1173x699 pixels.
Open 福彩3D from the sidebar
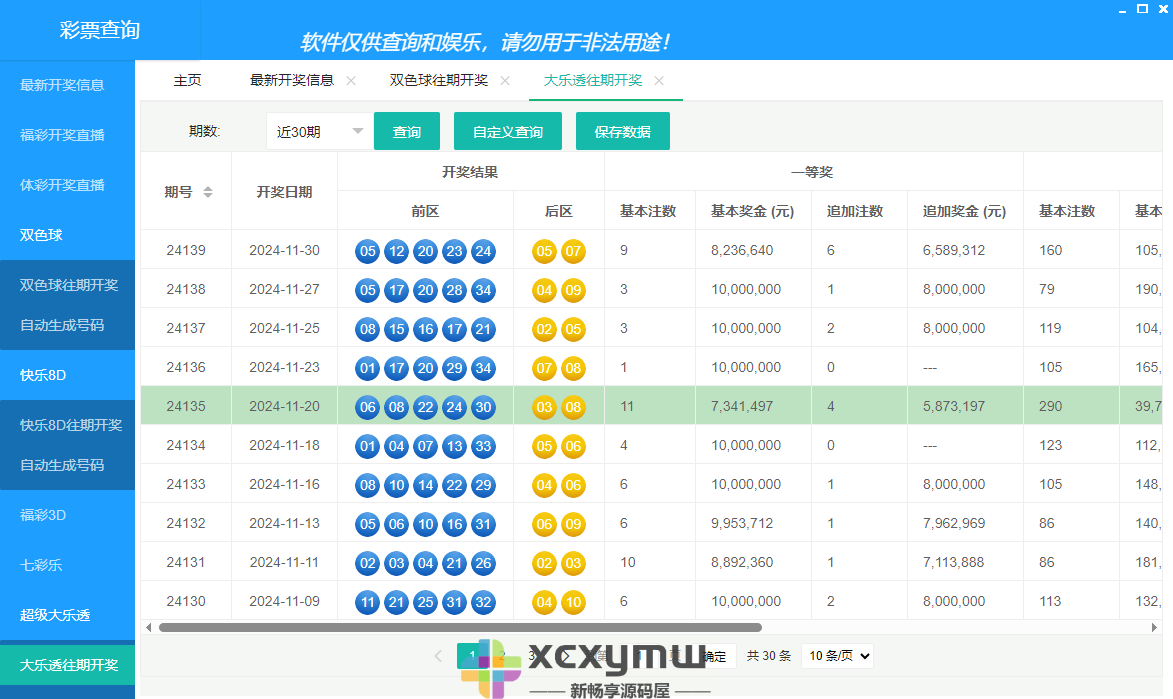point(41,515)
